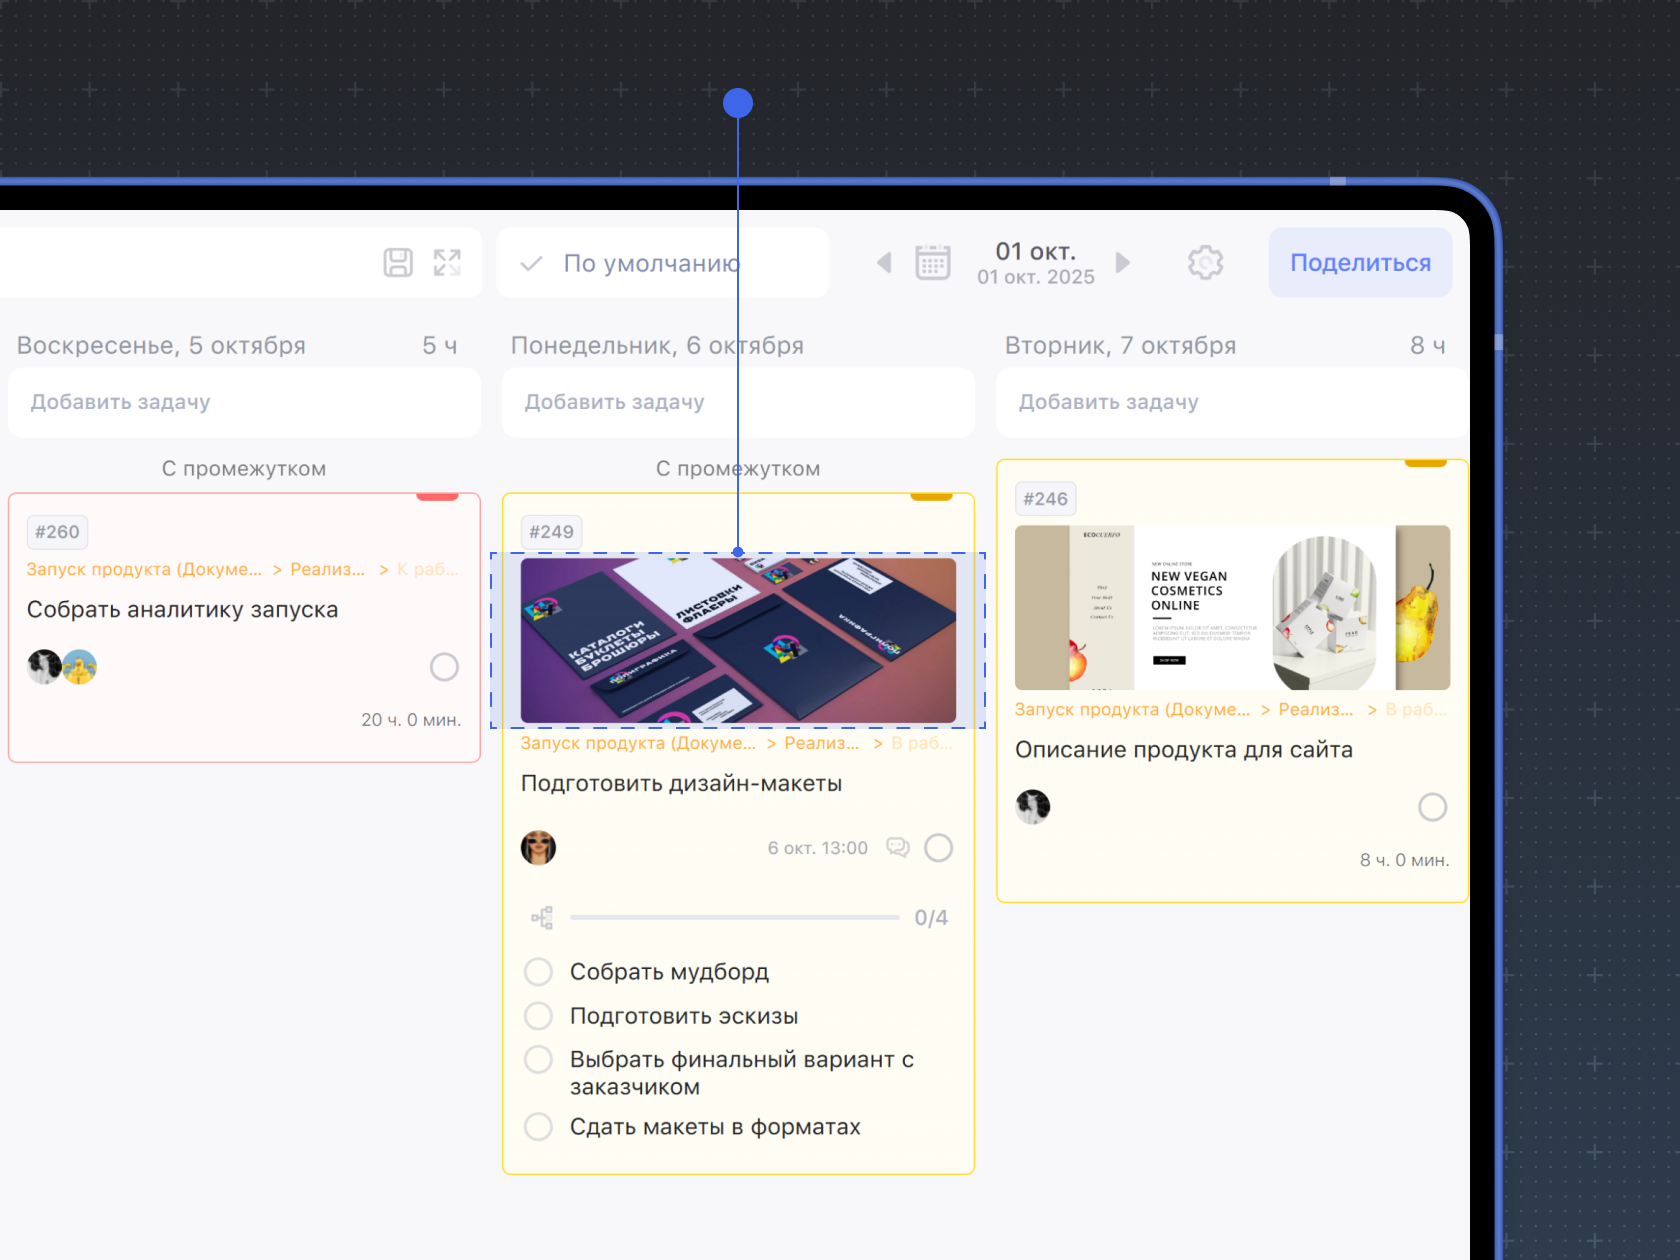Click the task ID badge #260
Screen dimensions: 1680x1260
click(x=57, y=532)
